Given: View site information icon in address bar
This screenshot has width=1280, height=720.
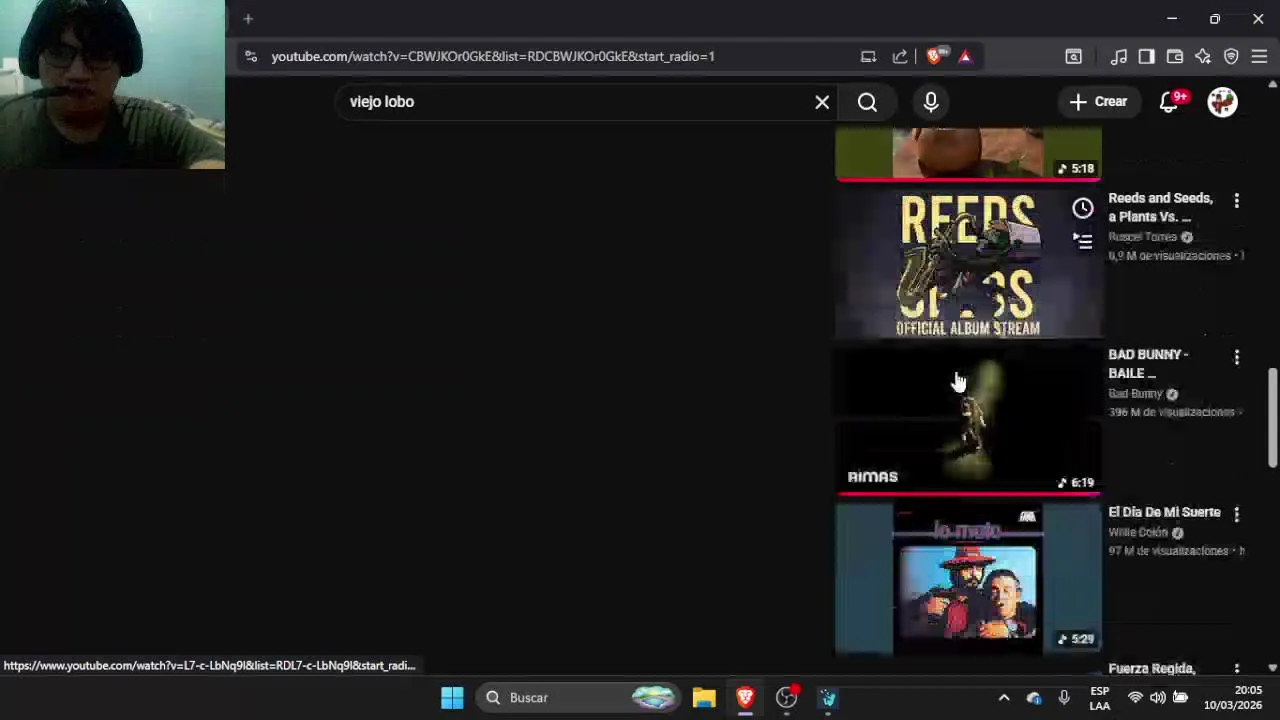Looking at the screenshot, I should 251,57.
